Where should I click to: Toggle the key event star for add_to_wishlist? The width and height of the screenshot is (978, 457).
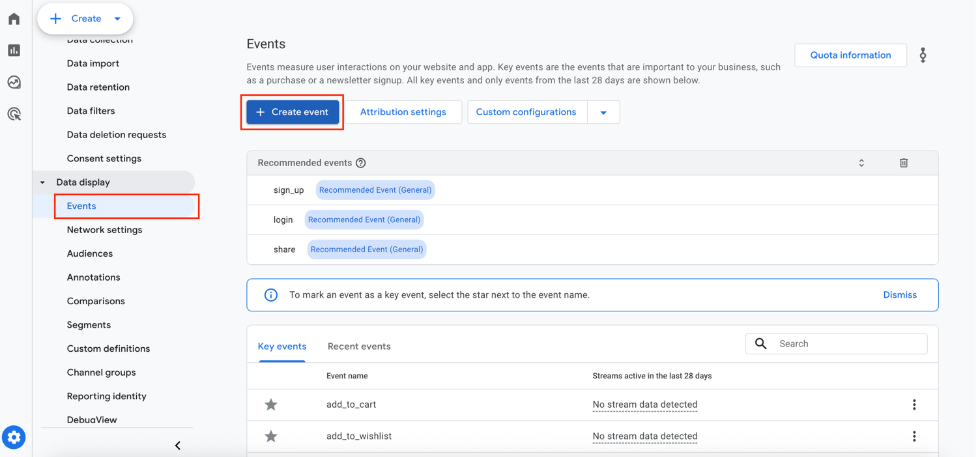[x=271, y=436]
